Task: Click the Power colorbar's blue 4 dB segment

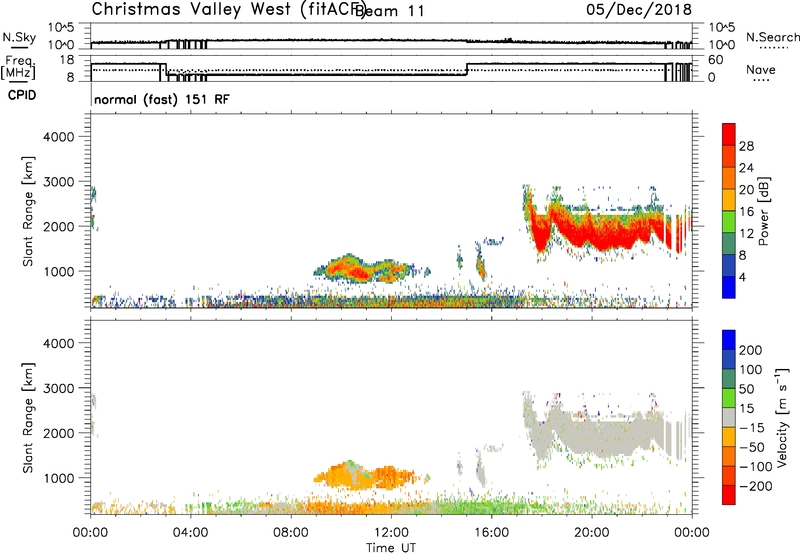Action: point(729,287)
